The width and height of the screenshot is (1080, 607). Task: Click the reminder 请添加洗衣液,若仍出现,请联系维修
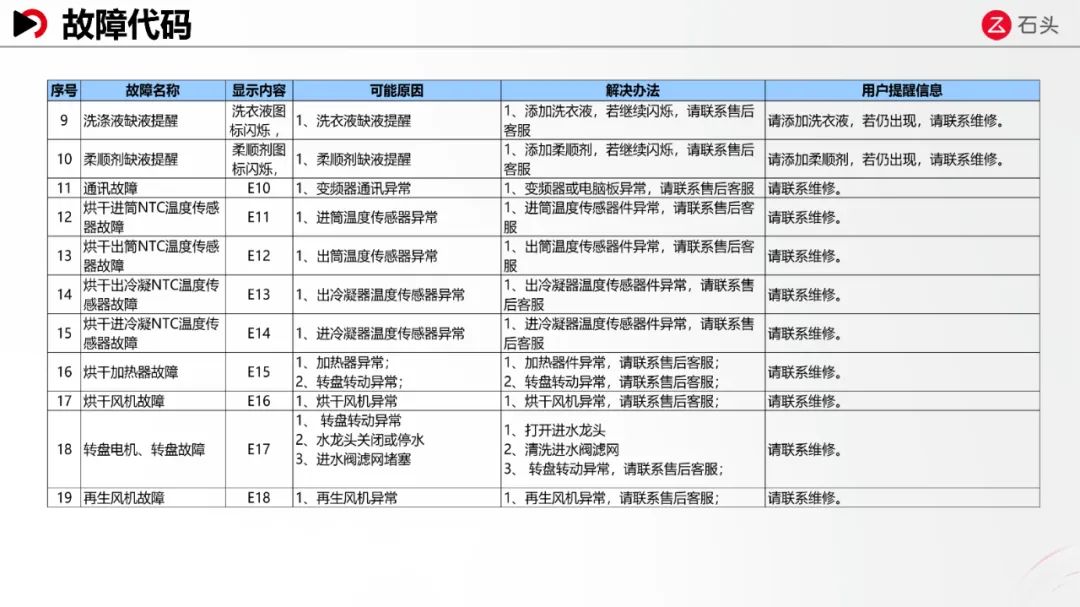pyautogui.click(x=887, y=121)
